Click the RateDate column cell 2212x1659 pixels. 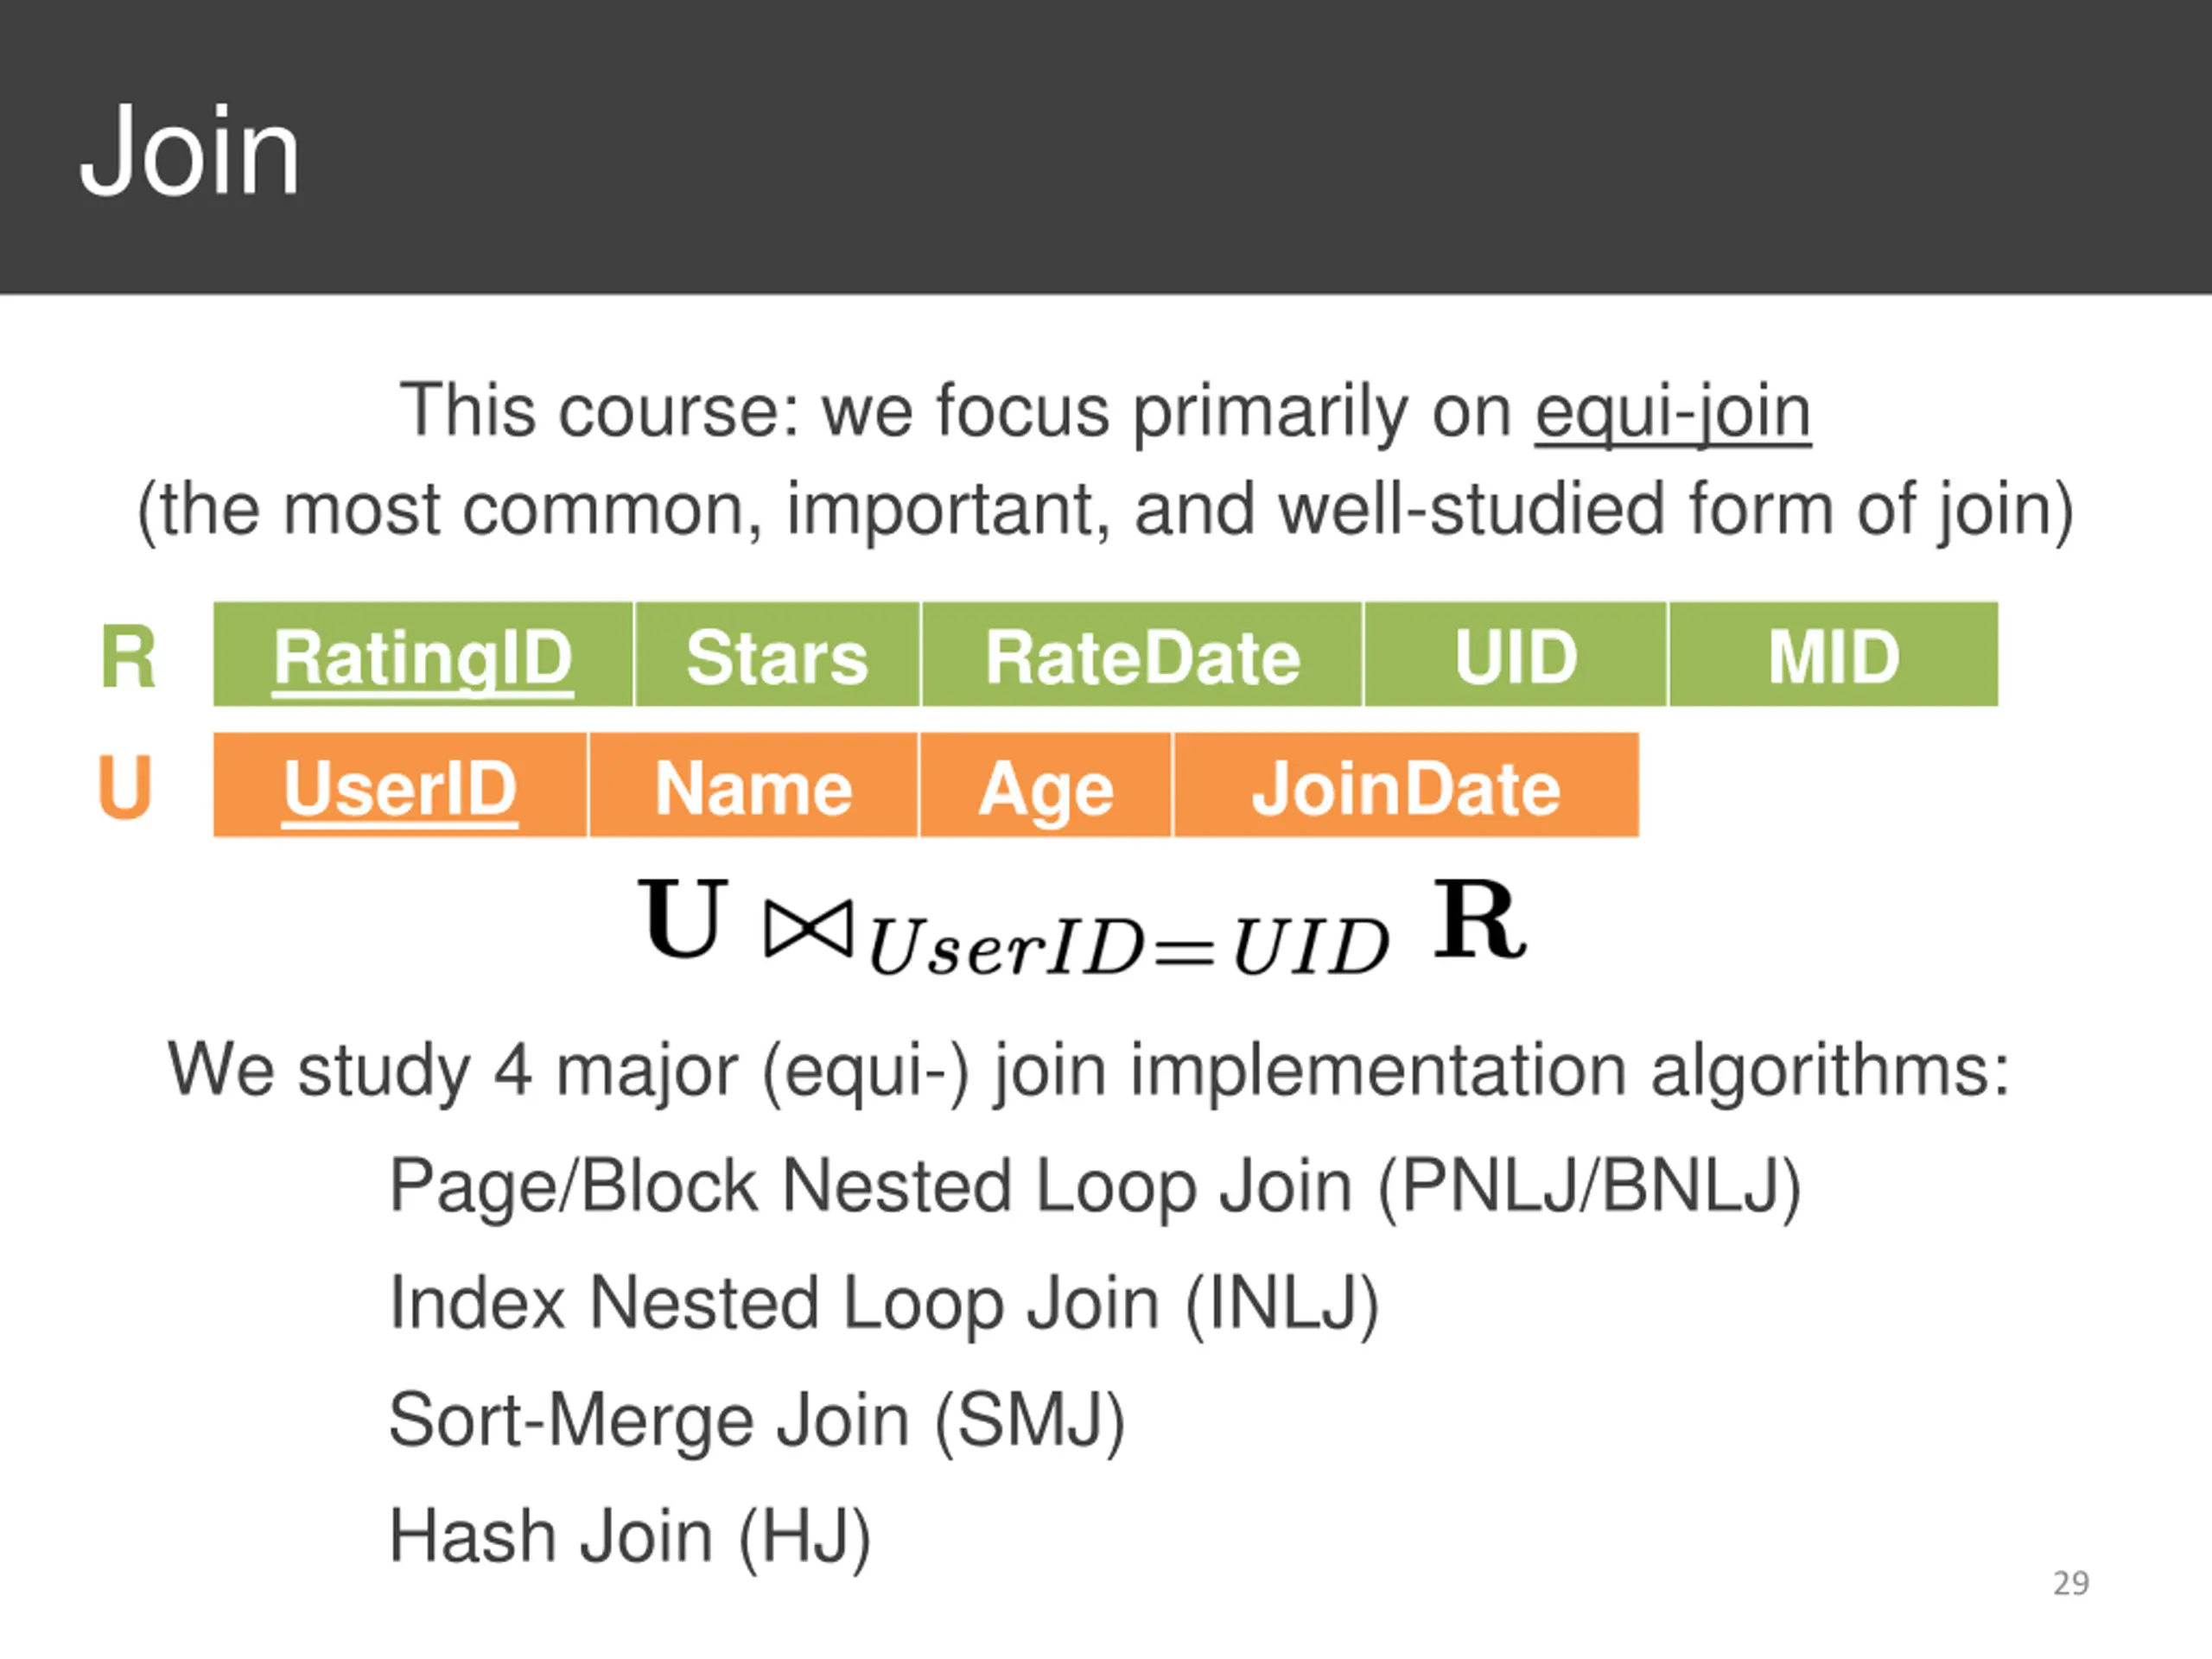[x=1142, y=655]
